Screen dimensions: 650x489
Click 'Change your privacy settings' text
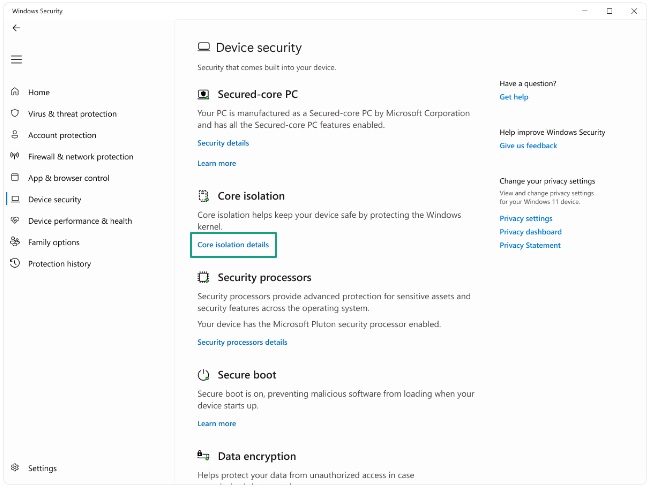tap(547, 181)
